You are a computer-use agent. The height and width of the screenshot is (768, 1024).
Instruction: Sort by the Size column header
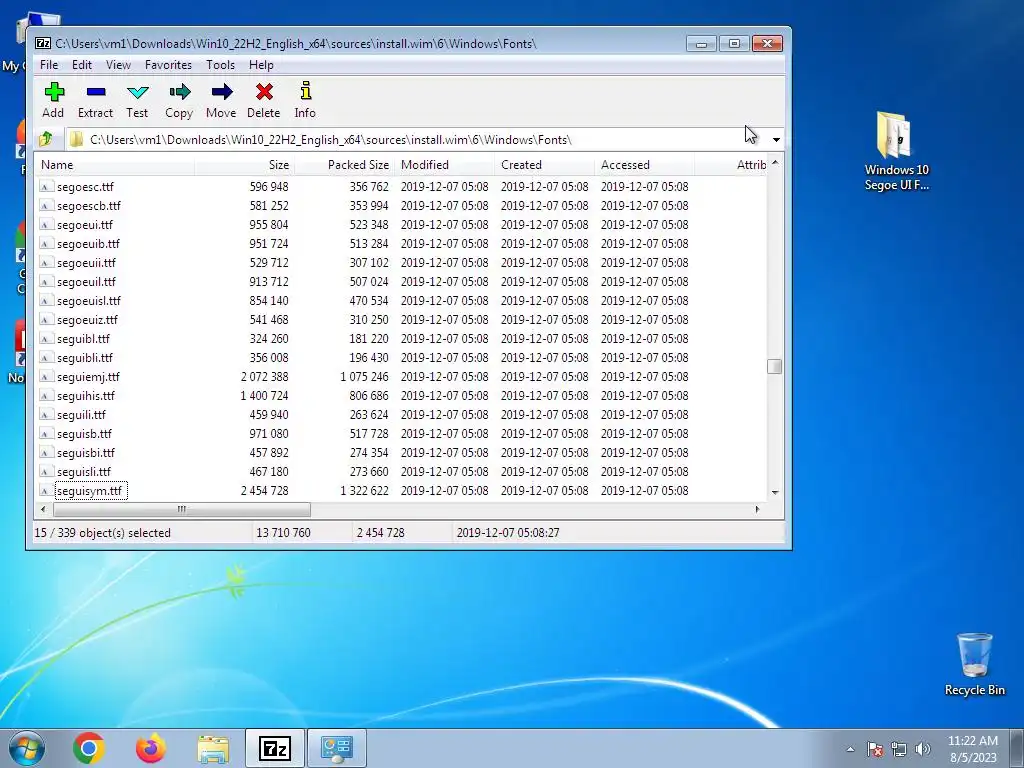(244, 165)
